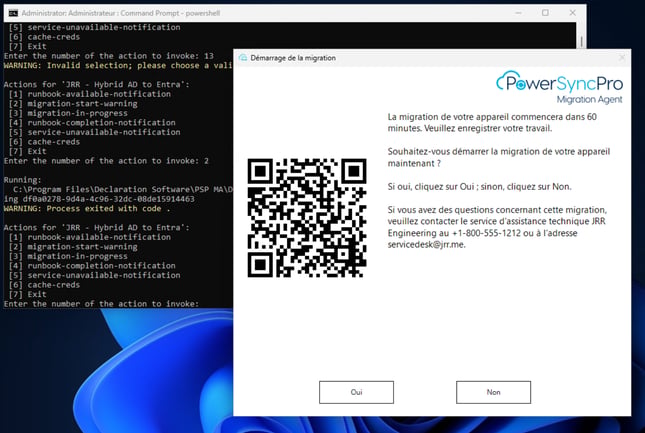Image resolution: width=645 pixels, height=433 pixels.
Task: Click the Non button
Action: tap(493, 392)
